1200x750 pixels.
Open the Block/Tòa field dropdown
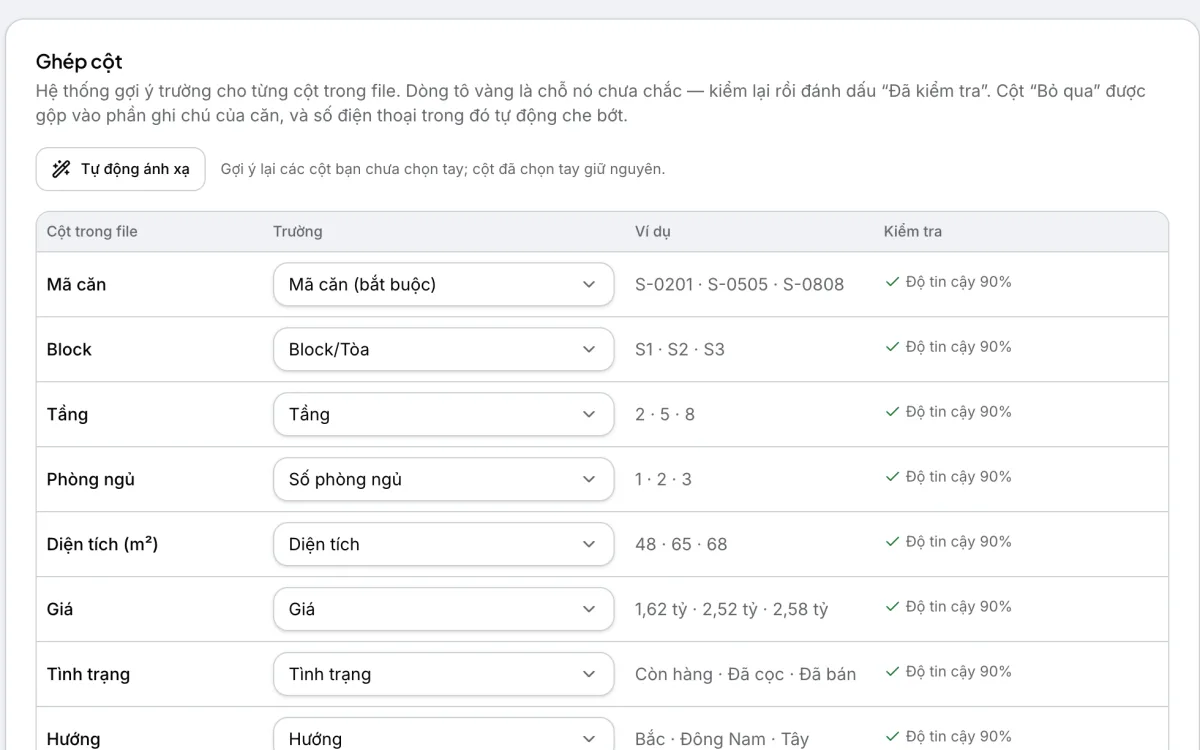tap(443, 349)
